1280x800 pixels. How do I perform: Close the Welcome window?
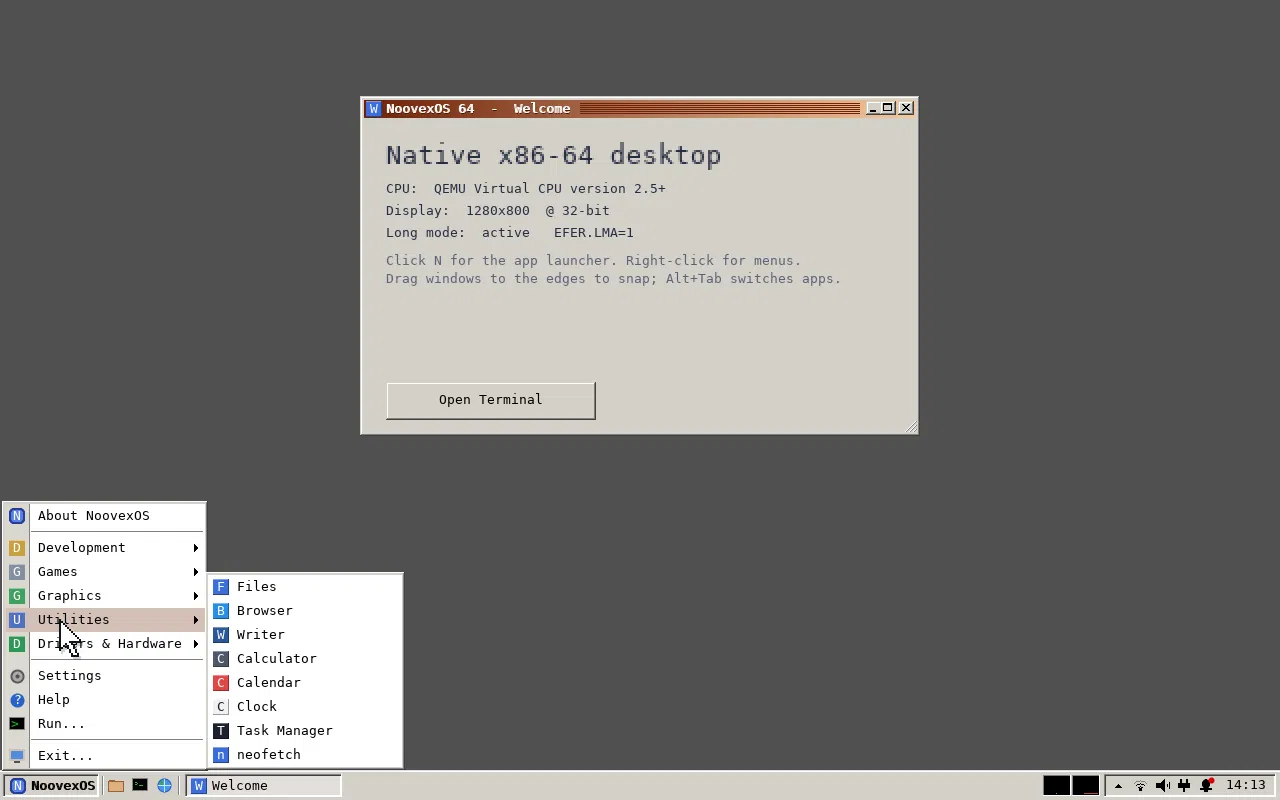(x=906, y=108)
